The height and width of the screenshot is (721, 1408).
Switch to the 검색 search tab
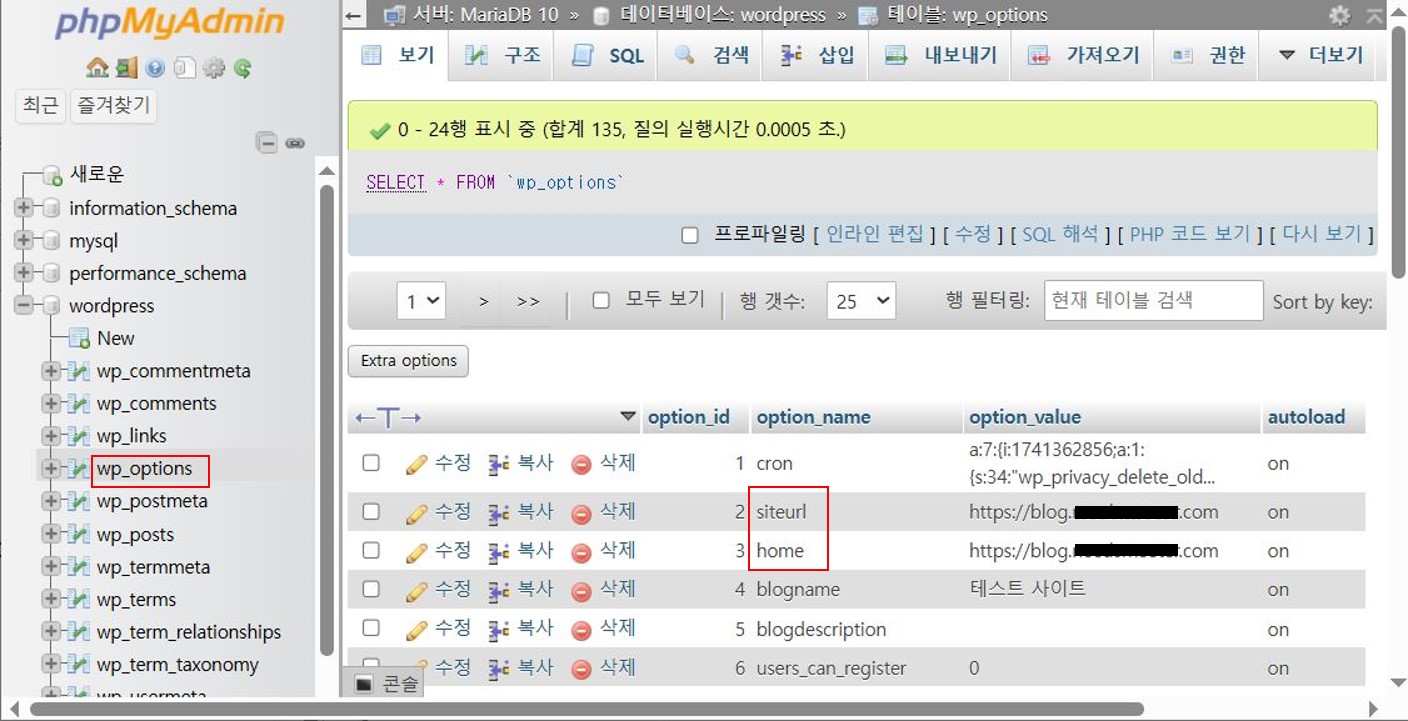point(712,55)
